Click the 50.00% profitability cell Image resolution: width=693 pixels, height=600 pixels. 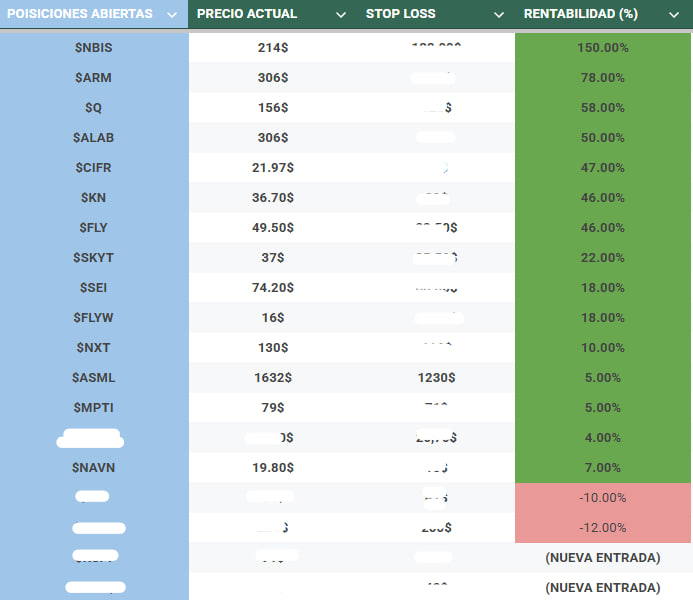tap(603, 138)
